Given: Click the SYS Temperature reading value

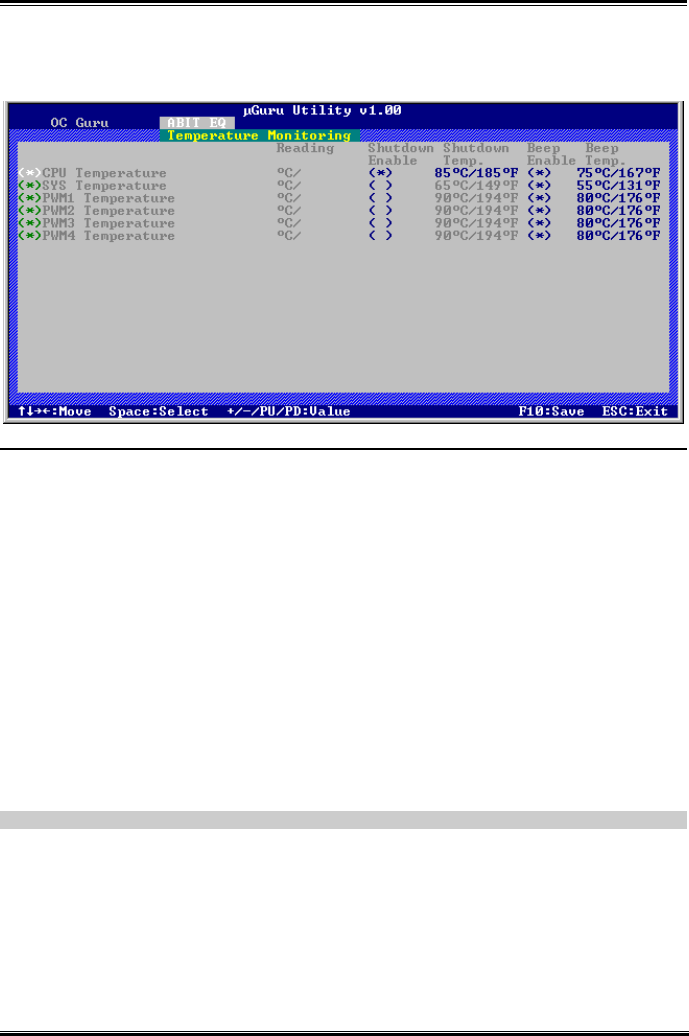Looking at the screenshot, I should pos(289,186).
